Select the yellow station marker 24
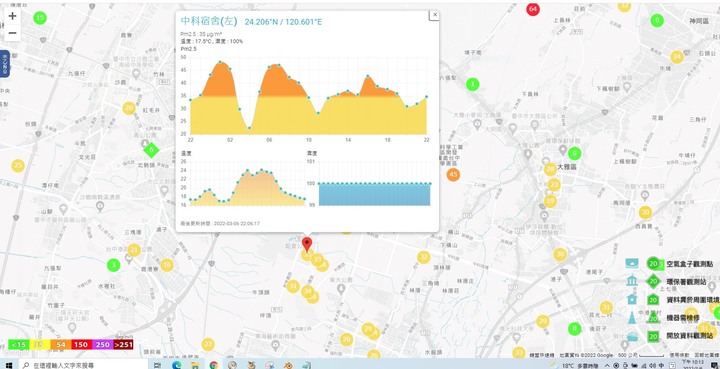 coord(677,57)
